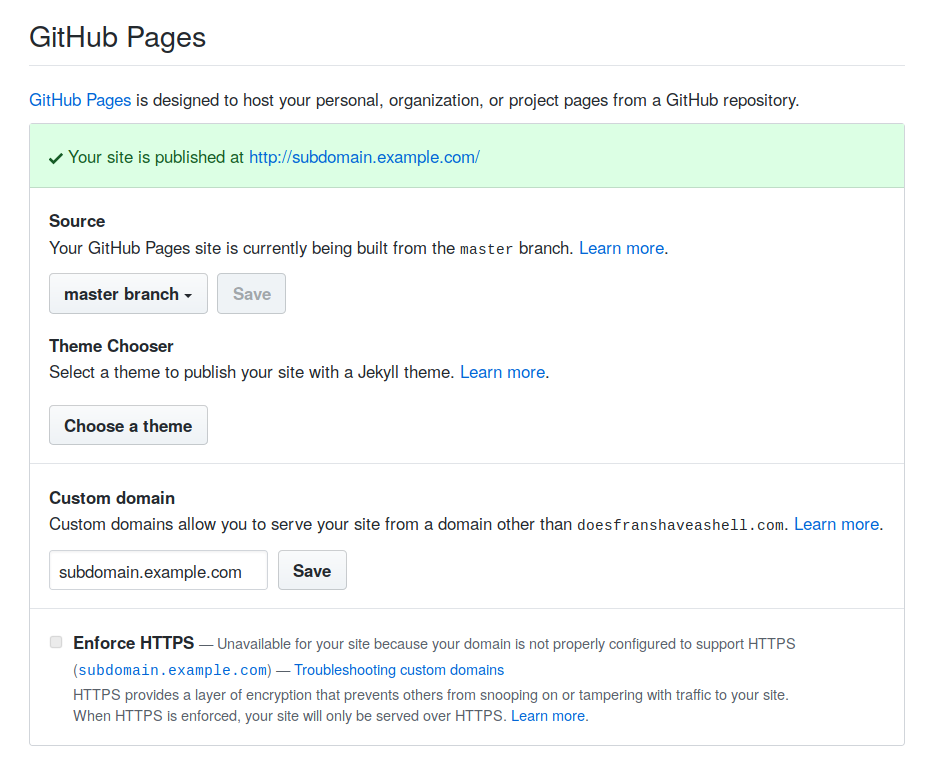The width and height of the screenshot is (930, 777).
Task: Click the Enforce HTTPS label text
Action: tap(133, 643)
